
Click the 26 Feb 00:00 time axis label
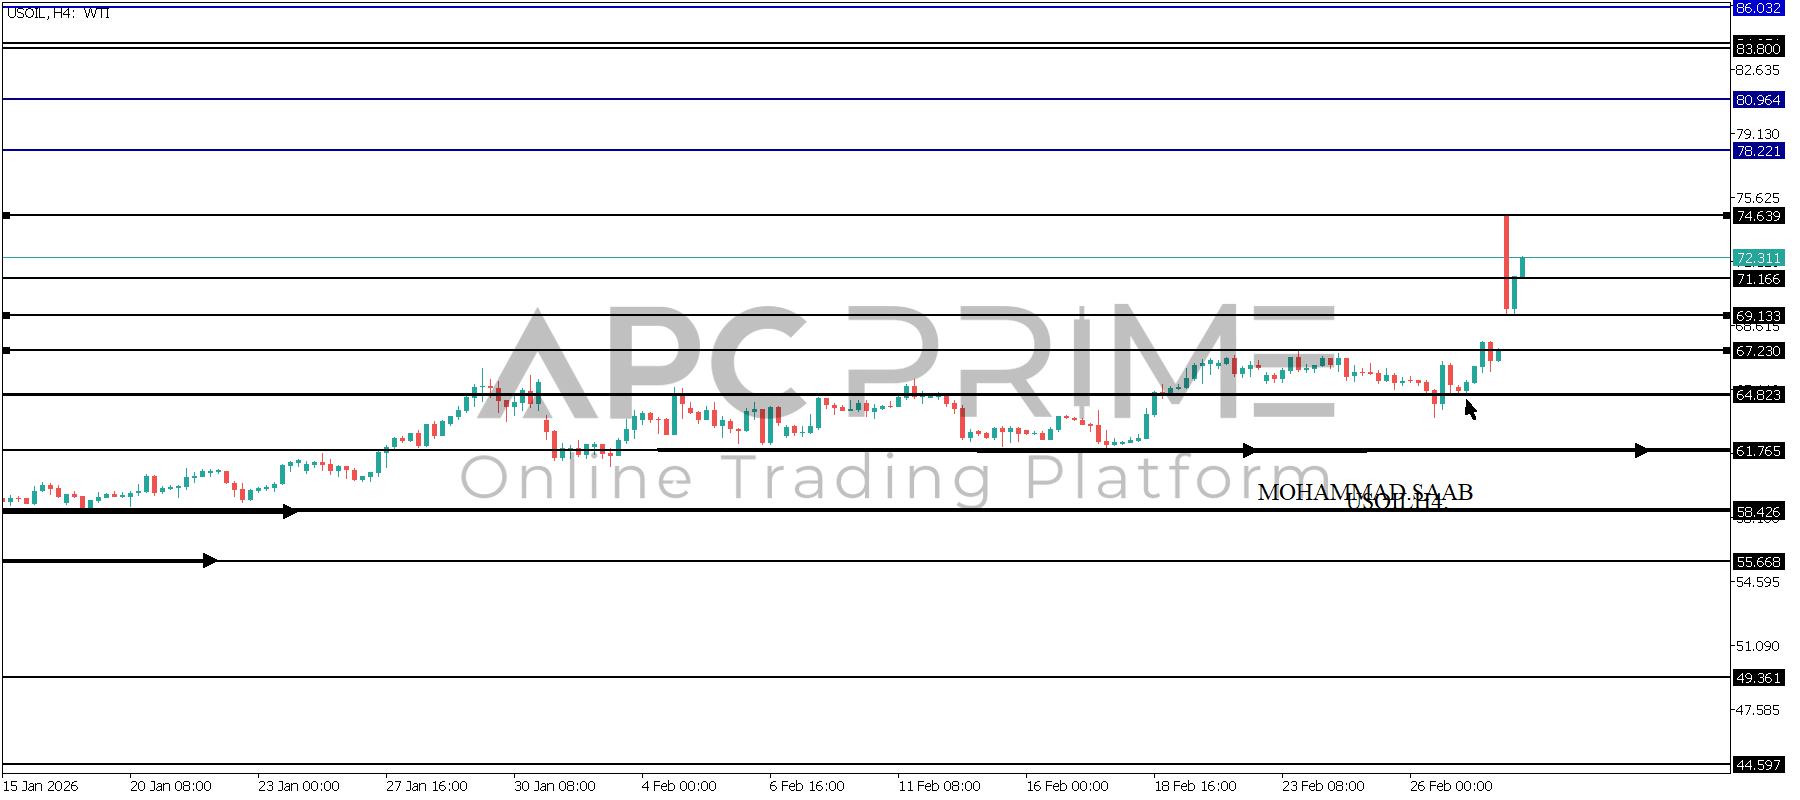(x=1450, y=786)
